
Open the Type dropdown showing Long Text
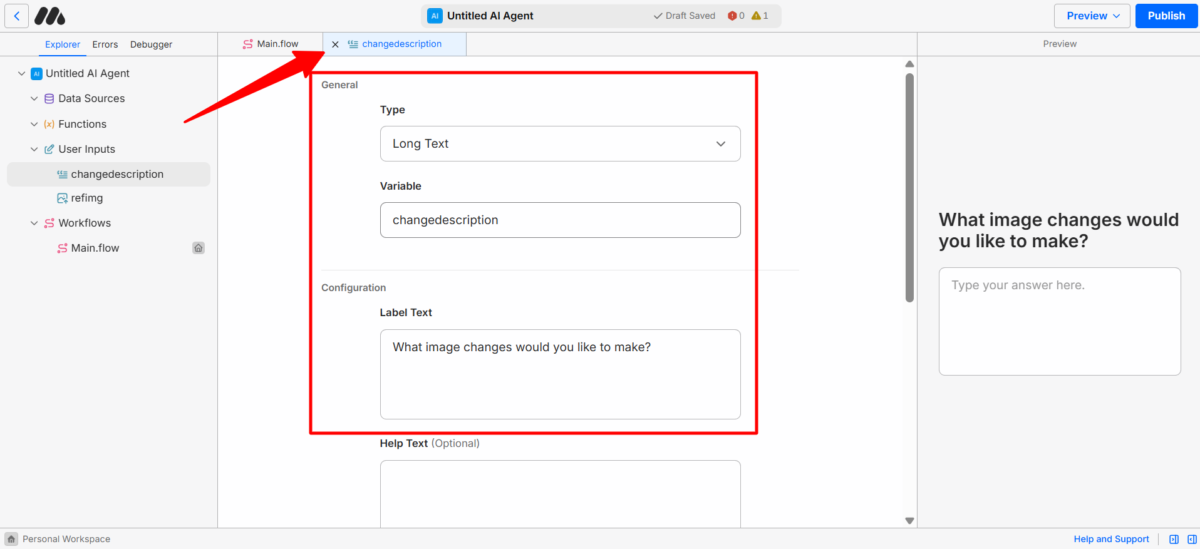coord(560,144)
